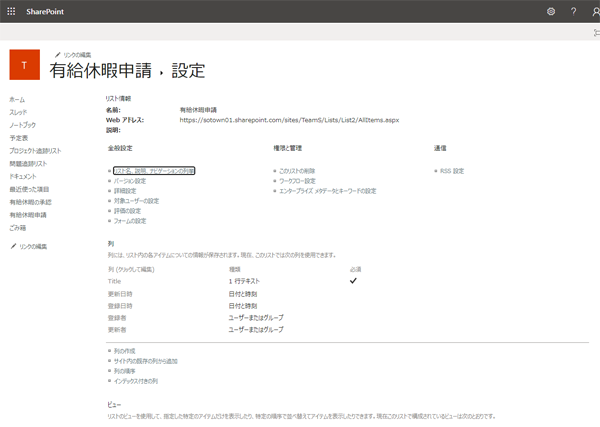
Task: Open リスト名、説明、ナビゲーションの列挙 settings
Action: point(154,171)
